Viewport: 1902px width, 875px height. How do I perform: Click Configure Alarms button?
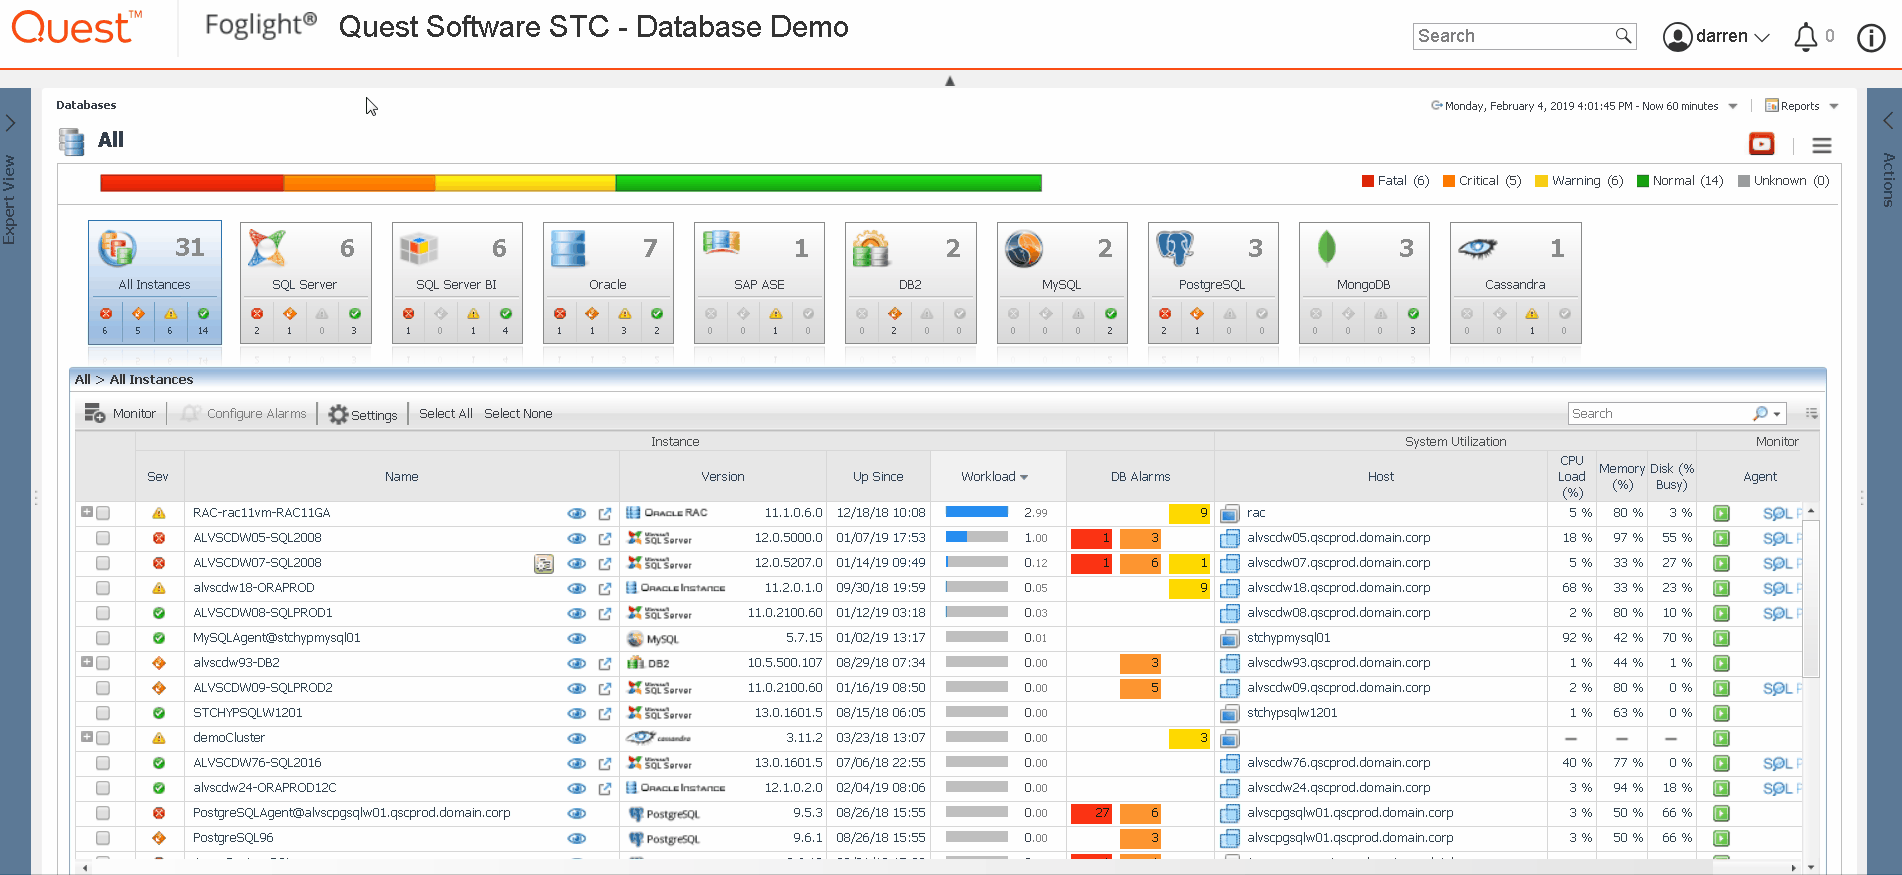(245, 413)
